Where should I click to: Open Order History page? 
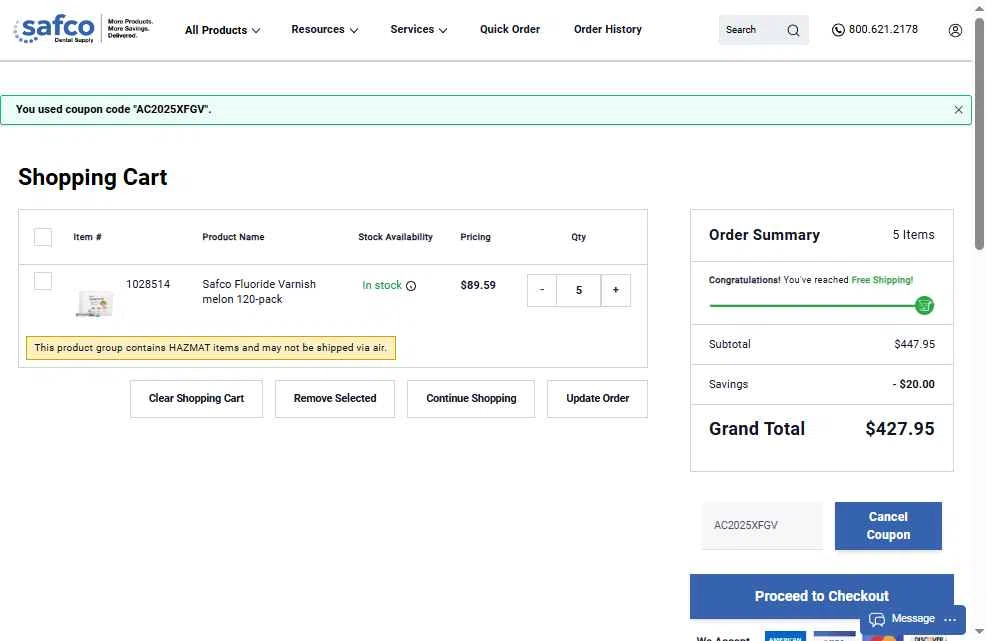tap(607, 29)
